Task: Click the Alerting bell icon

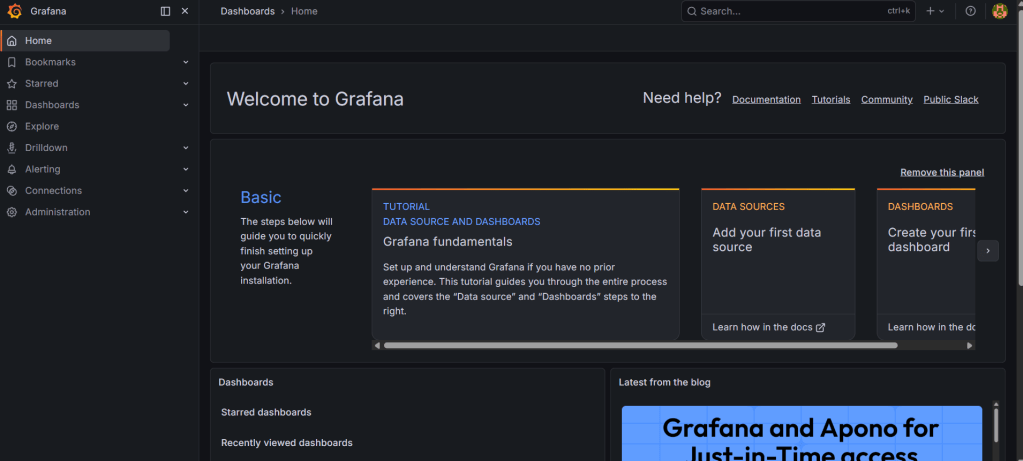Action: (x=12, y=169)
